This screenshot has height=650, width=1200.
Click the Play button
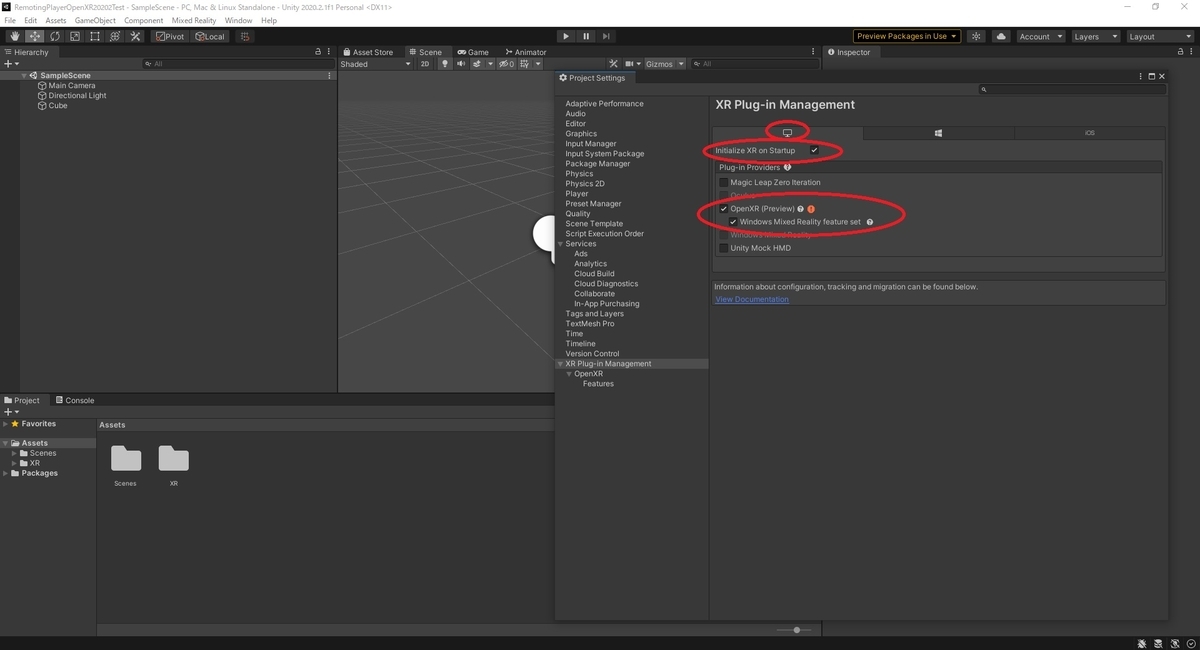(566, 36)
